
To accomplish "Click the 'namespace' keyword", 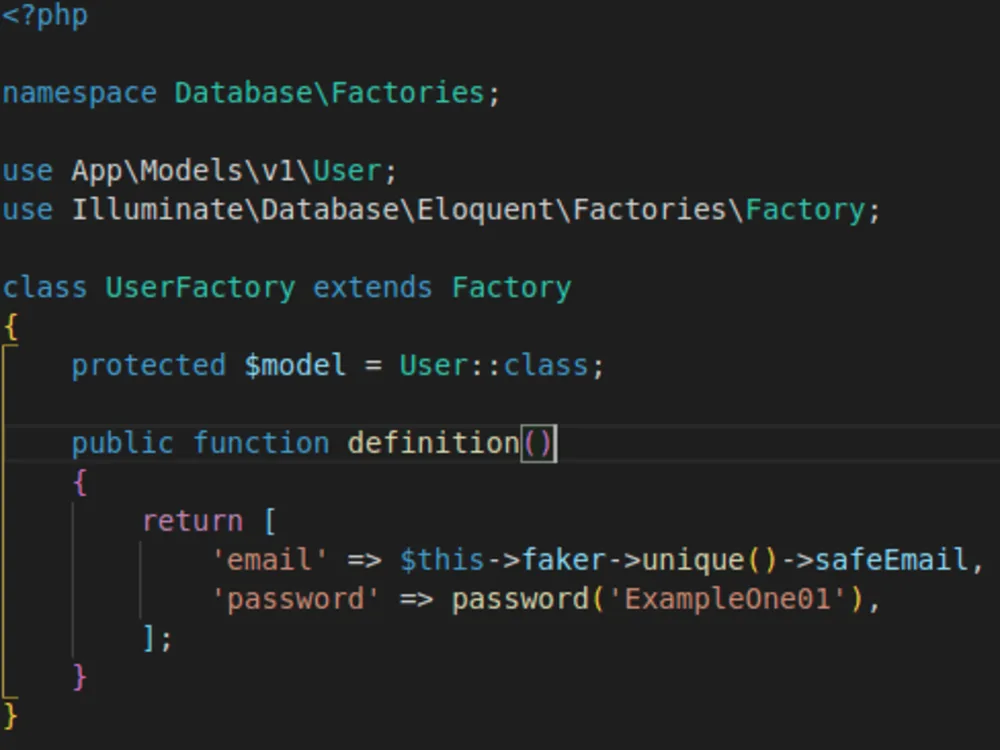I will 80,93.
